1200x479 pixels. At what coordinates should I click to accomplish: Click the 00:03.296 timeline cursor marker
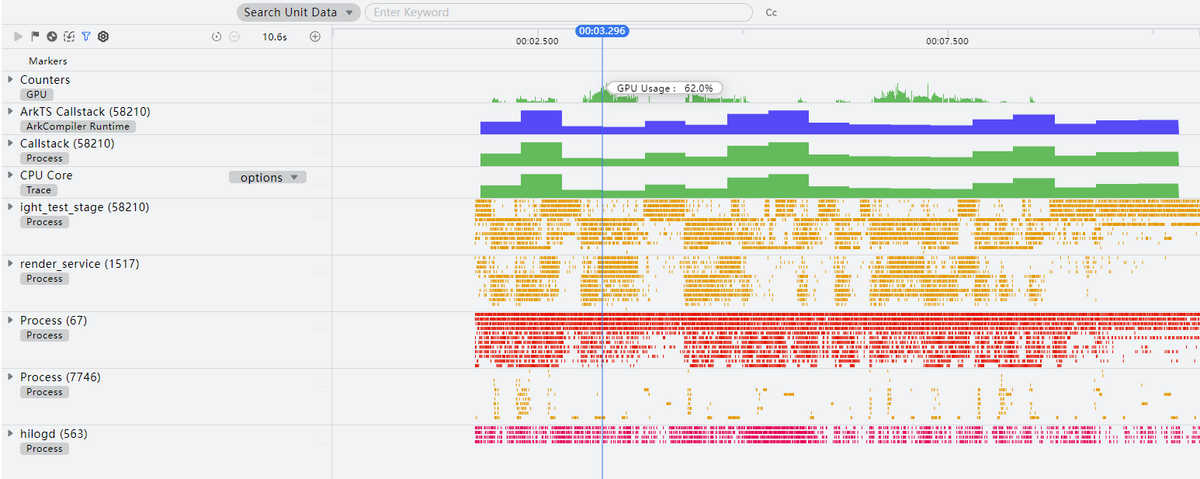click(x=602, y=31)
